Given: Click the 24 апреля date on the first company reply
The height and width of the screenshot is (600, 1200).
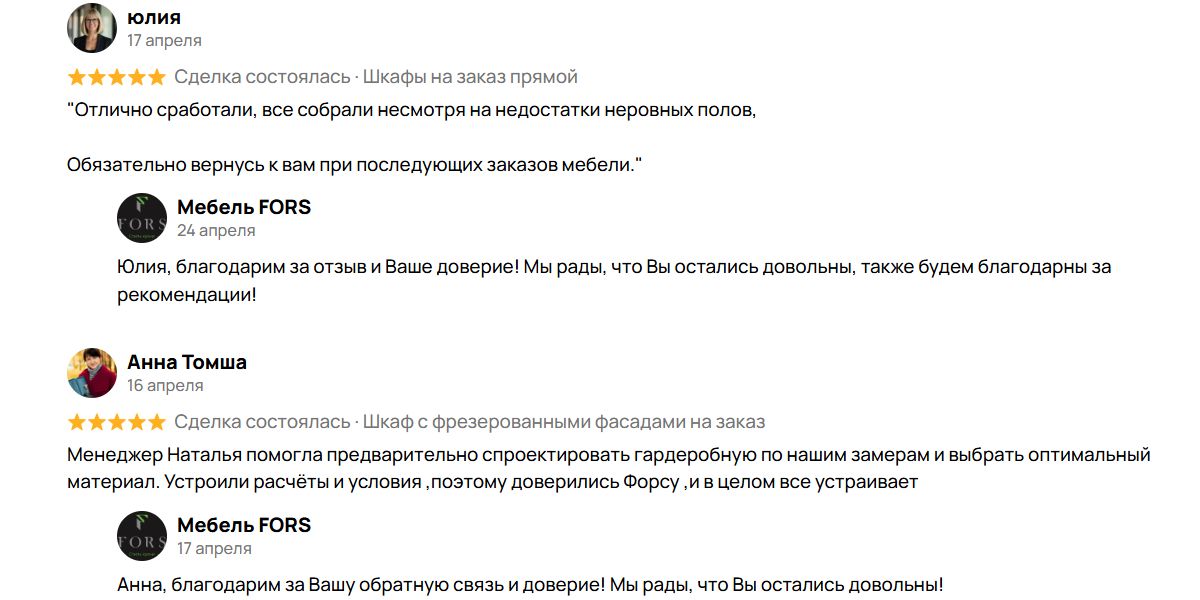Looking at the screenshot, I should tap(216, 231).
